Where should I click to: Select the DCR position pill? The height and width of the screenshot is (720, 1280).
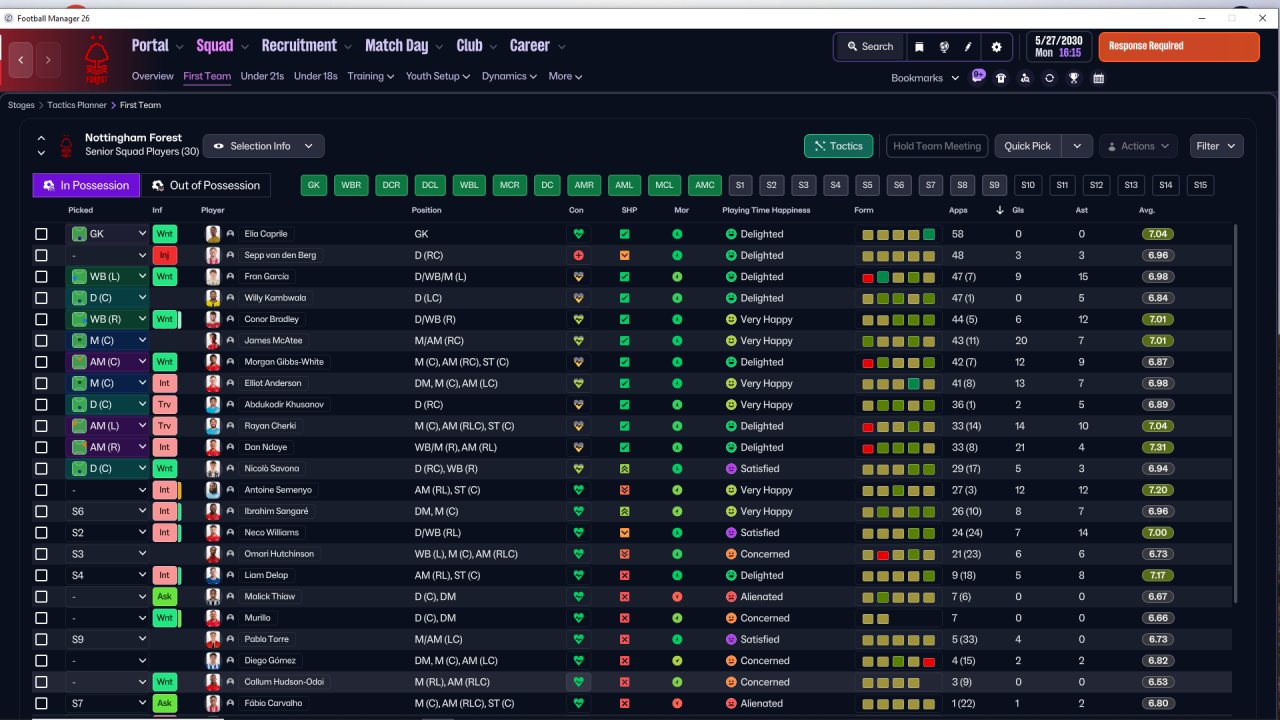point(390,185)
